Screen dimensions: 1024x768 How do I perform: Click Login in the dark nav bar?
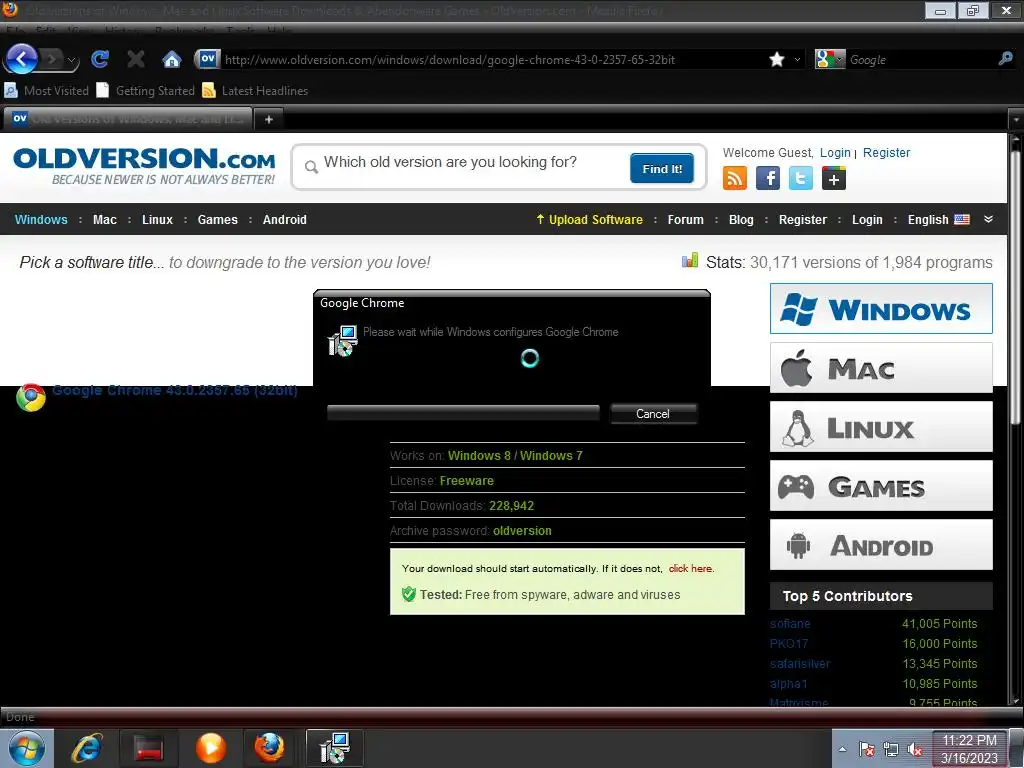pos(867,219)
